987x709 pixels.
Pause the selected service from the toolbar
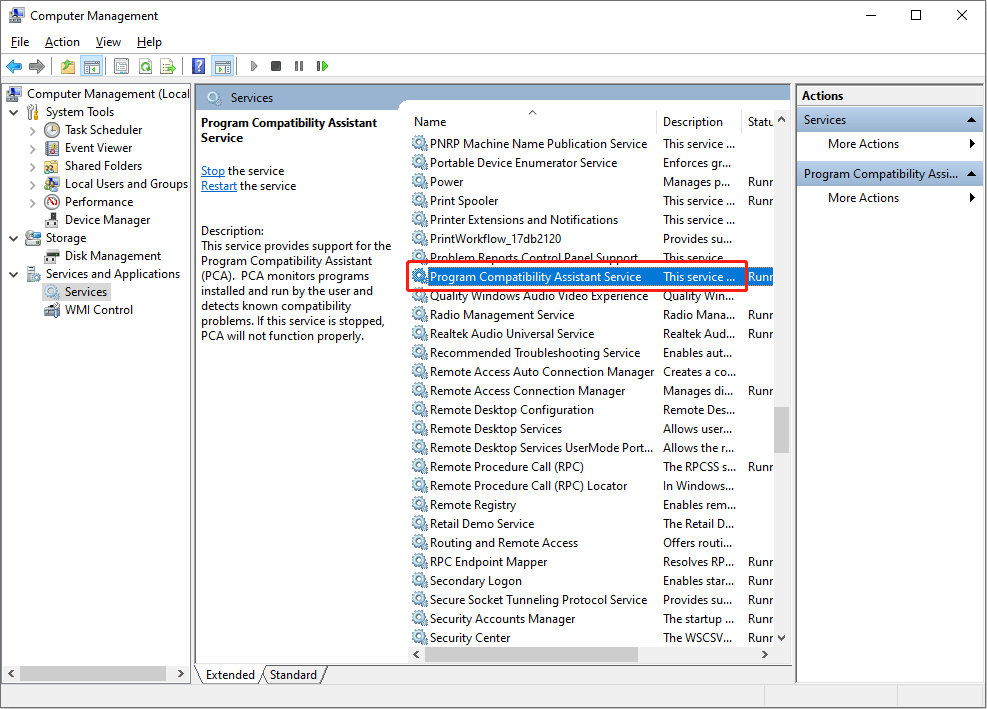[299, 66]
